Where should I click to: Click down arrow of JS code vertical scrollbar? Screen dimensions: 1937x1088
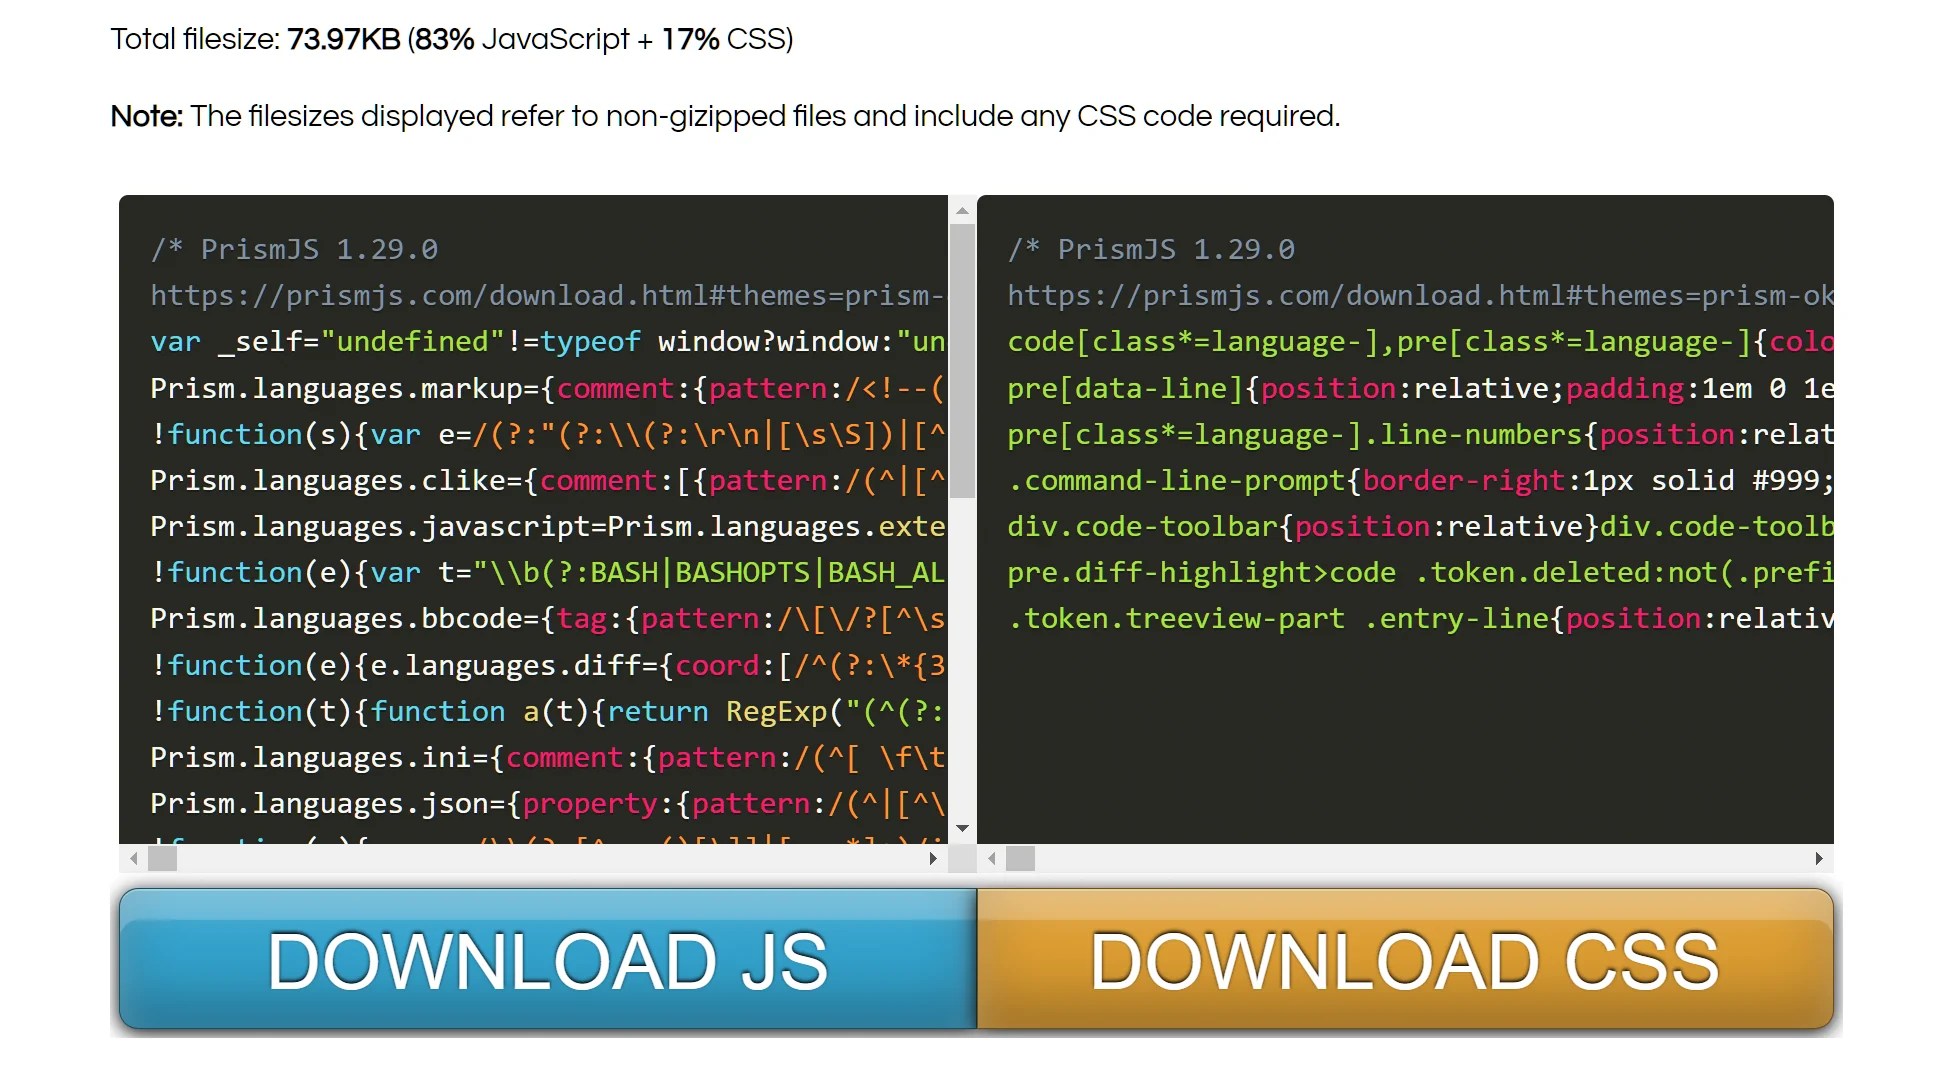tap(962, 828)
